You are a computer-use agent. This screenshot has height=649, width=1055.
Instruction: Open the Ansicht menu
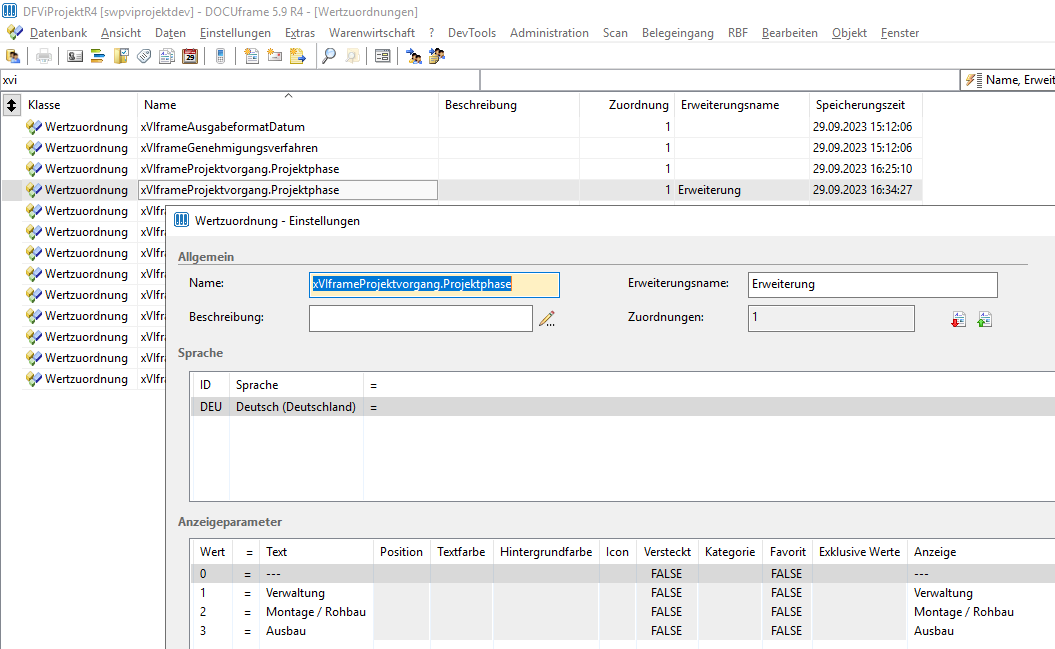point(121,33)
